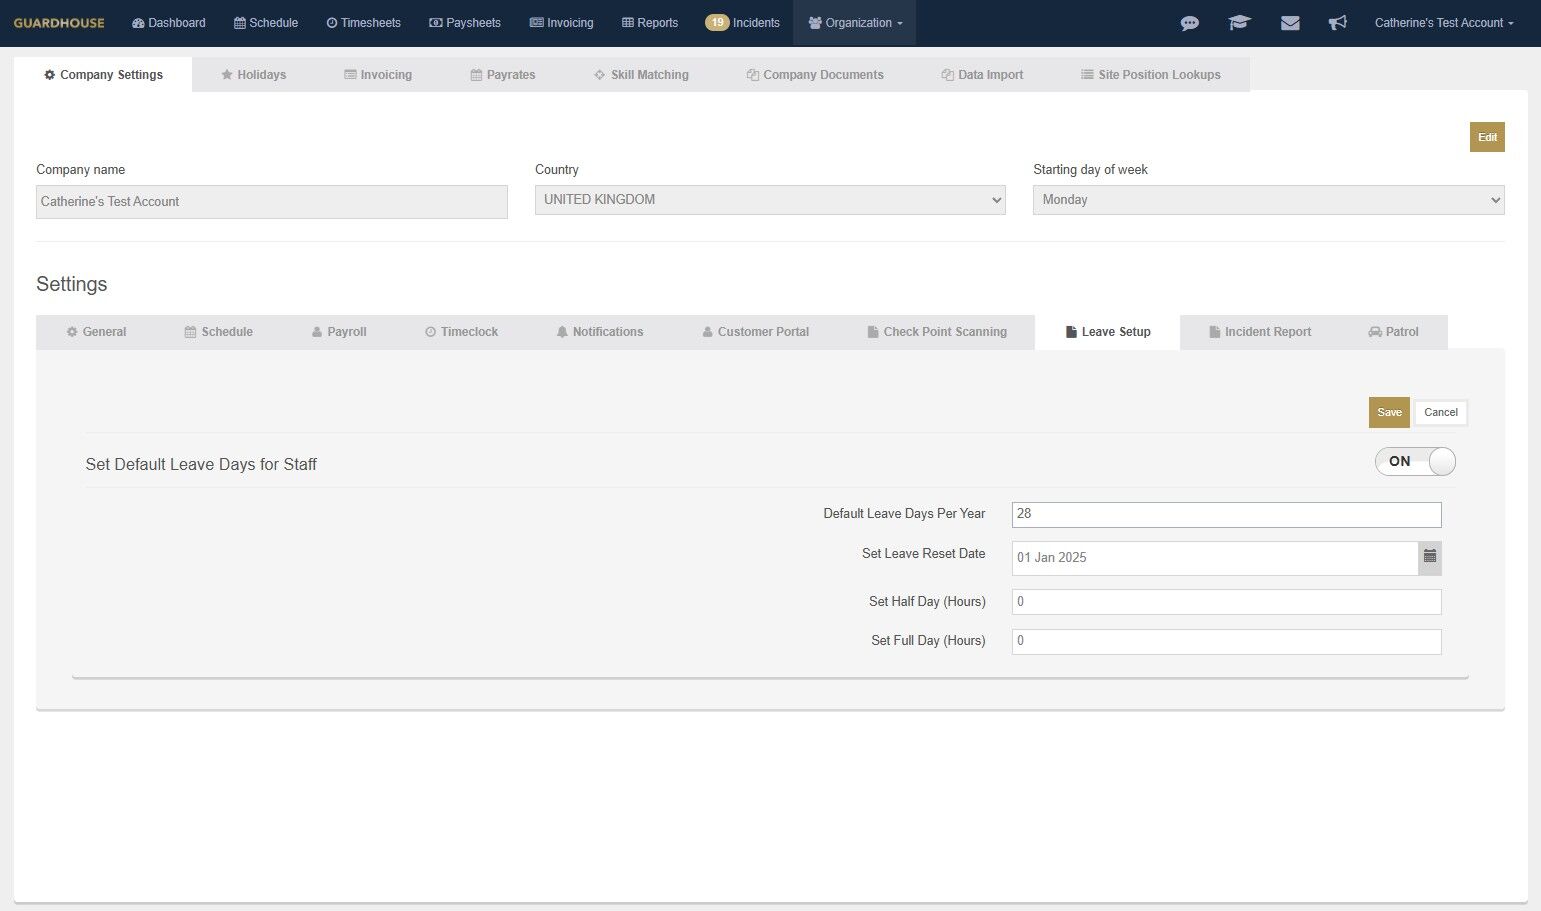Viewport: 1541px width, 911px height.
Task: Focus the Set Full Day (Hours) field
Action: tap(1227, 642)
